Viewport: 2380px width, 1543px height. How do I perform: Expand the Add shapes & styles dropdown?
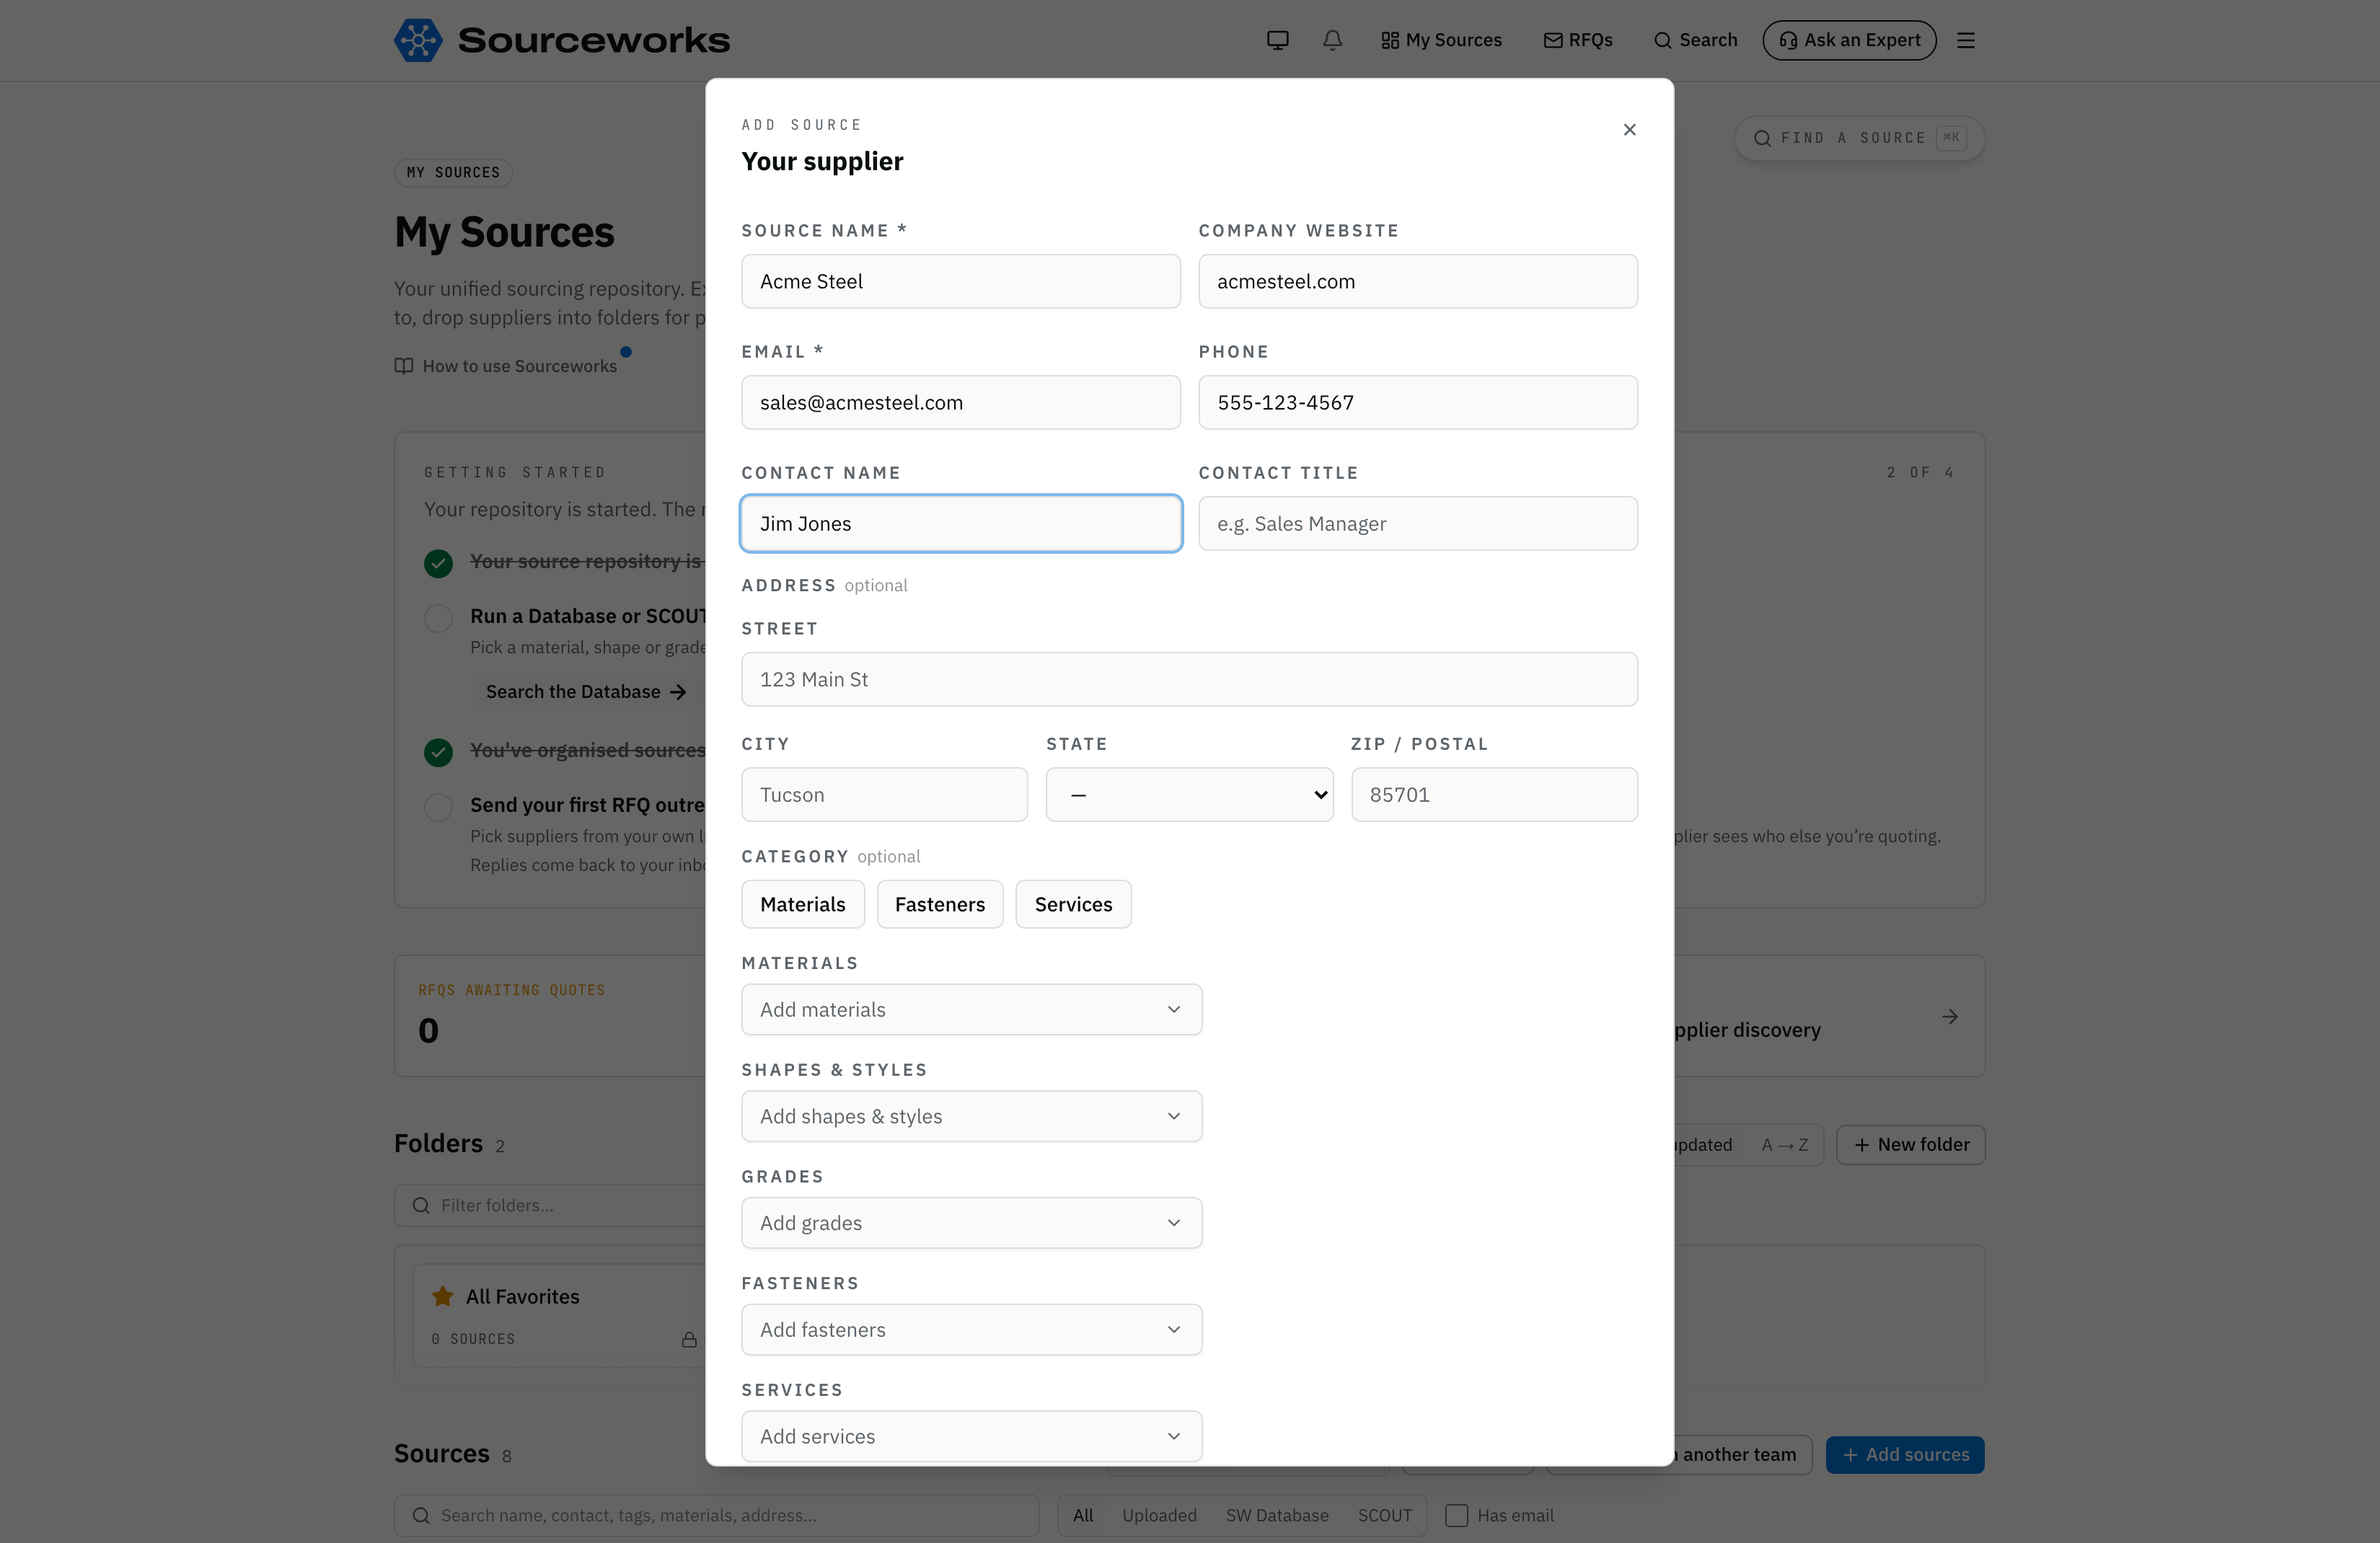(971, 1116)
